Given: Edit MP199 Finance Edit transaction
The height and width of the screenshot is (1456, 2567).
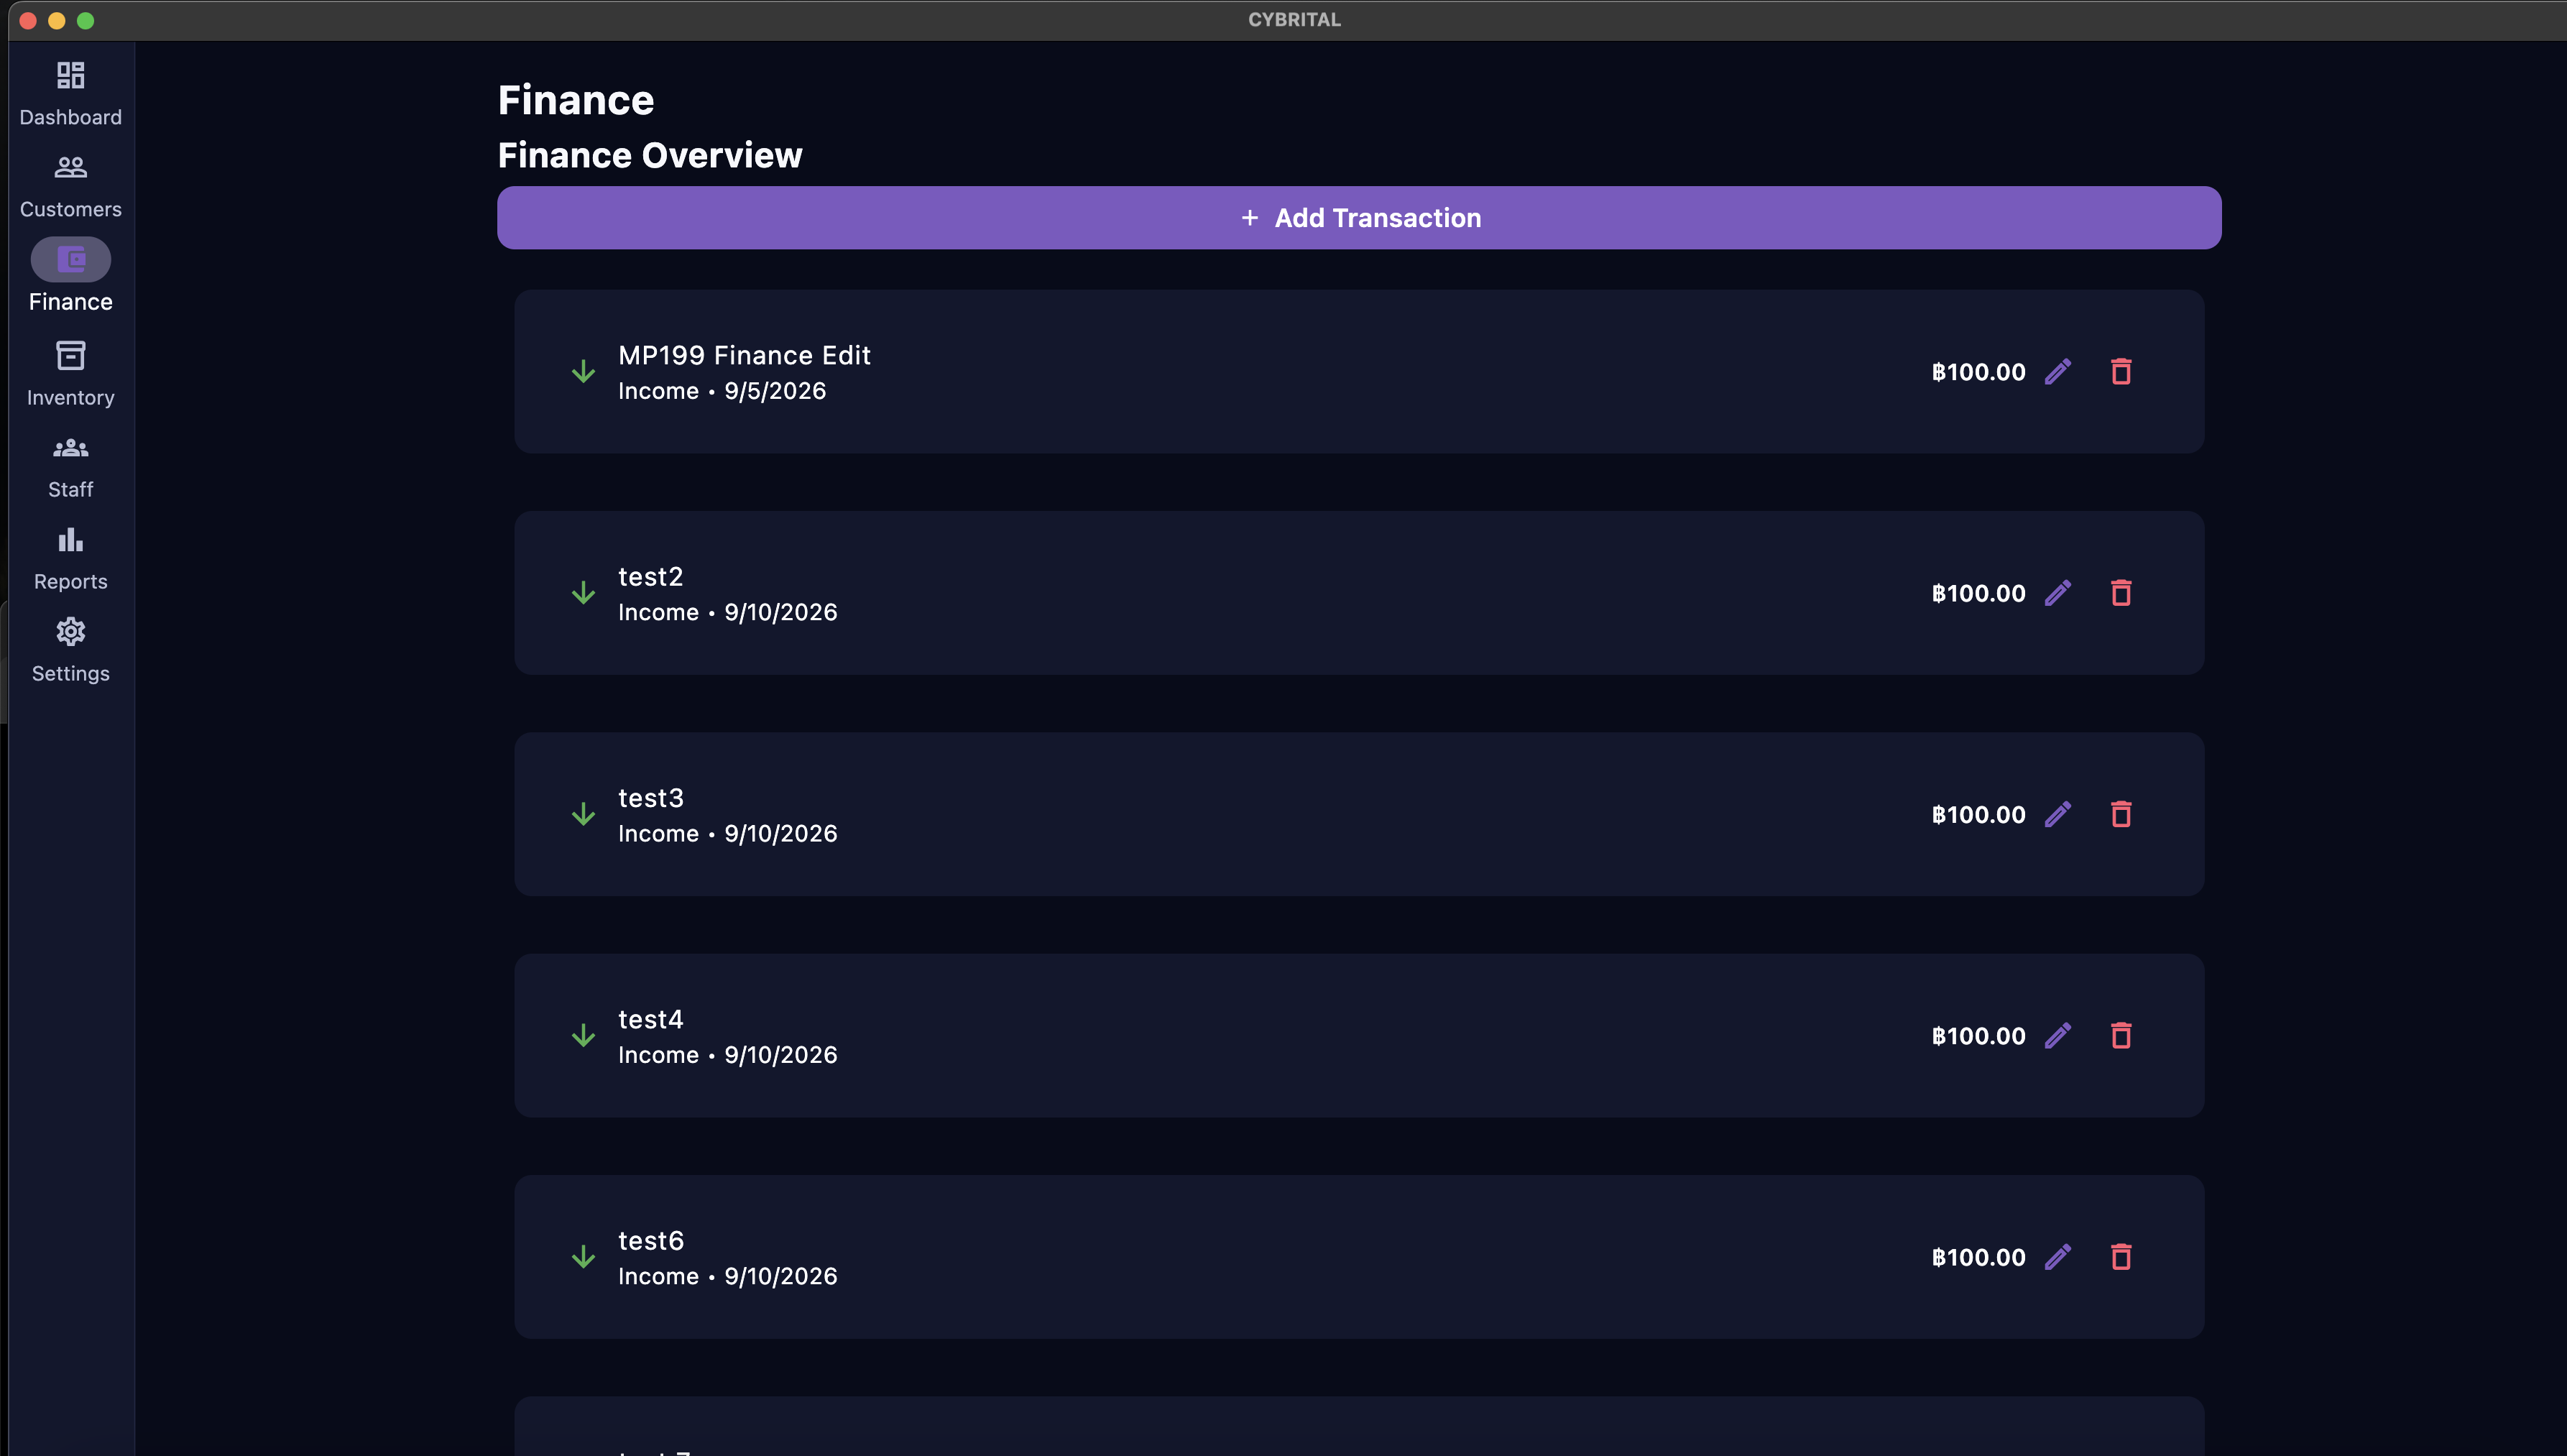Looking at the screenshot, I should (x=2058, y=372).
